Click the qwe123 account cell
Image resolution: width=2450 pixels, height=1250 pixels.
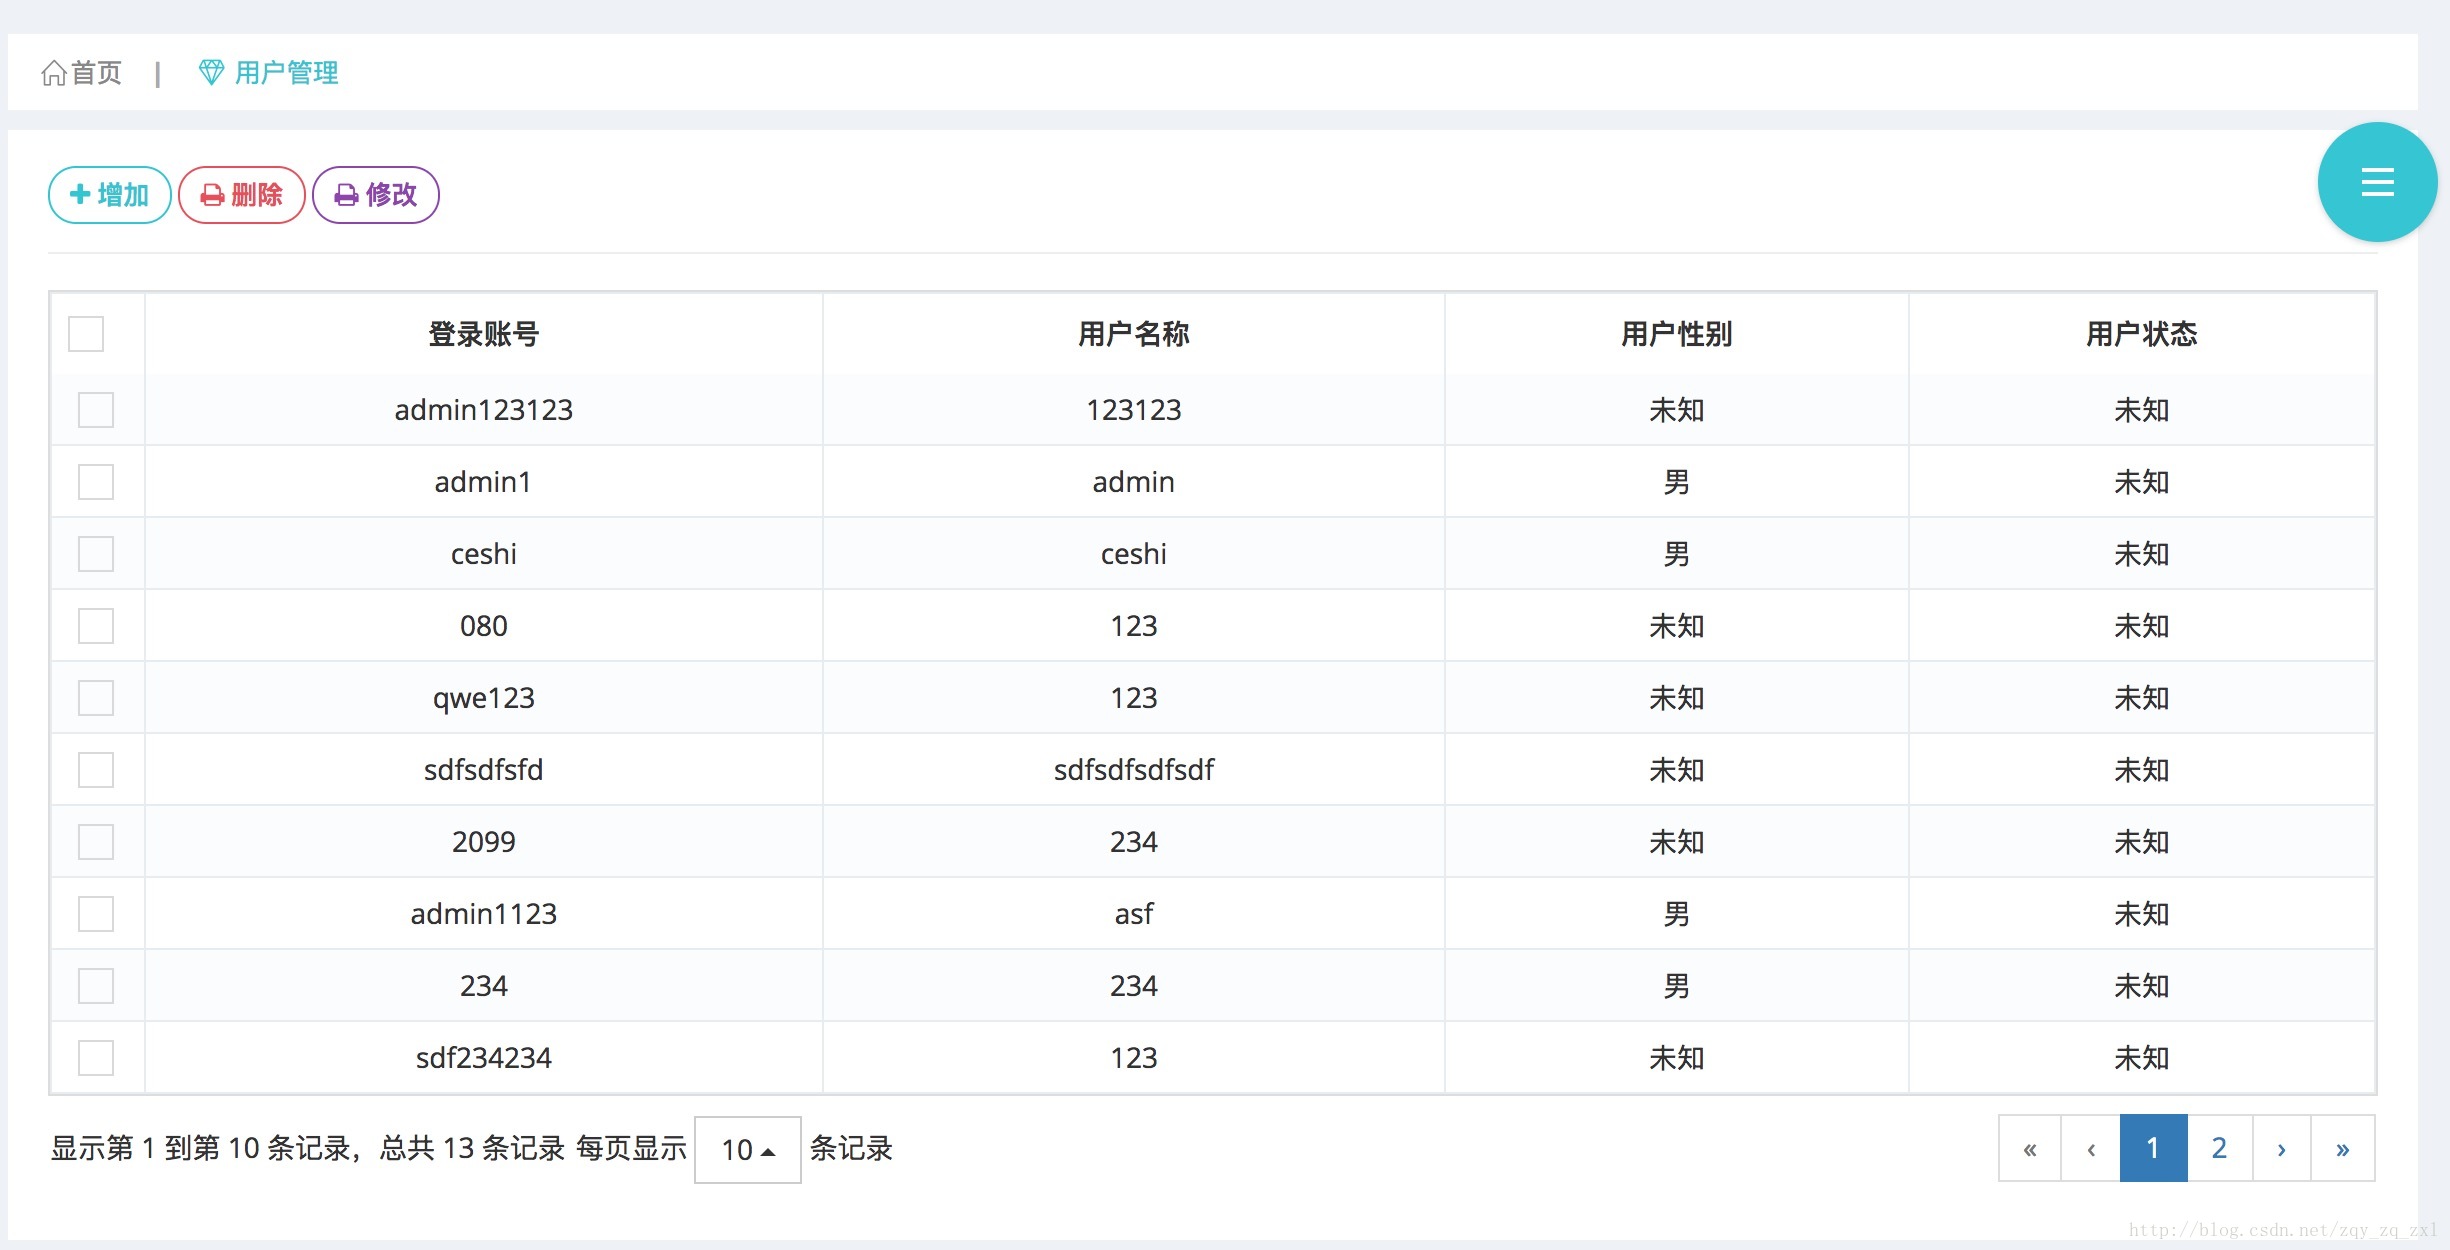(x=484, y=698)
